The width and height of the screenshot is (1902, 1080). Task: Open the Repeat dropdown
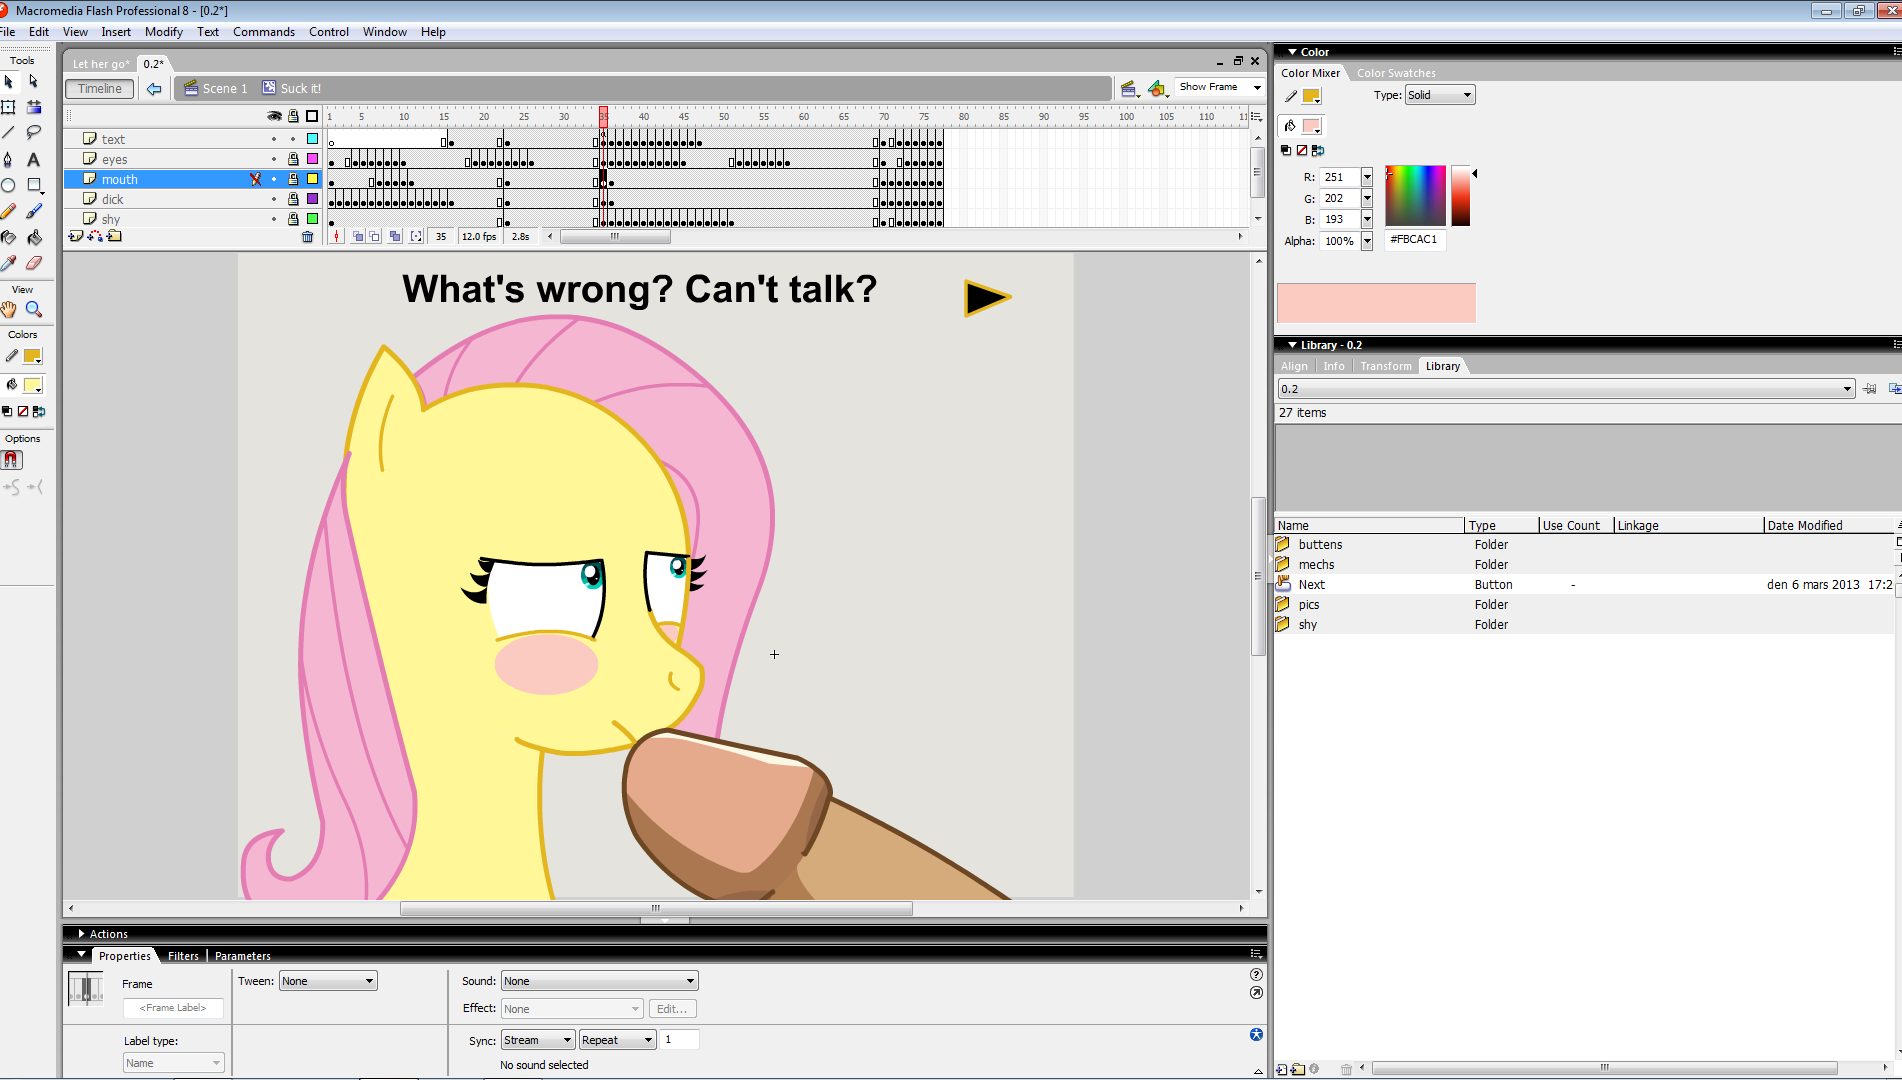point(618,1040)
